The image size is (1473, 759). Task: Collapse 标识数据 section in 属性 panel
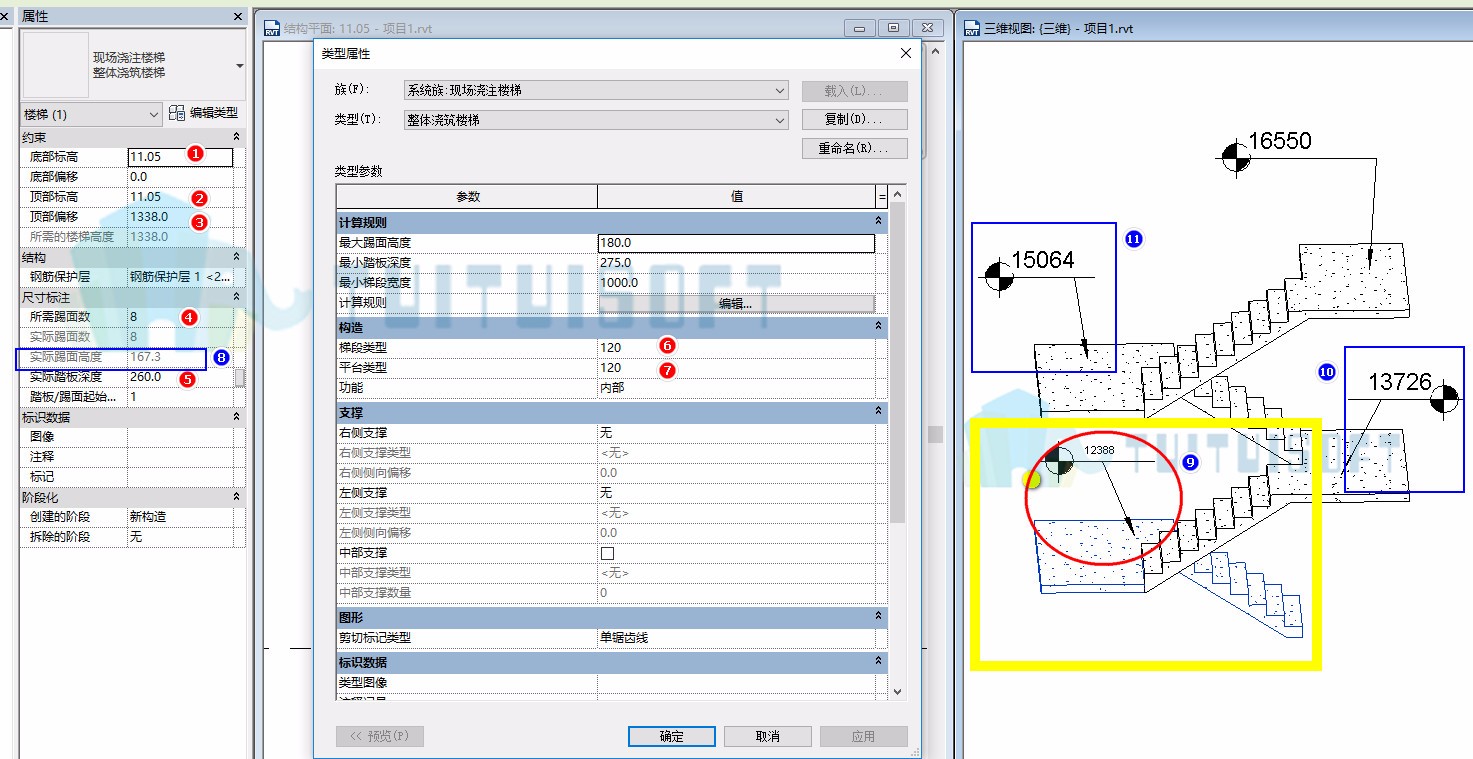click(x=236, y=417)
